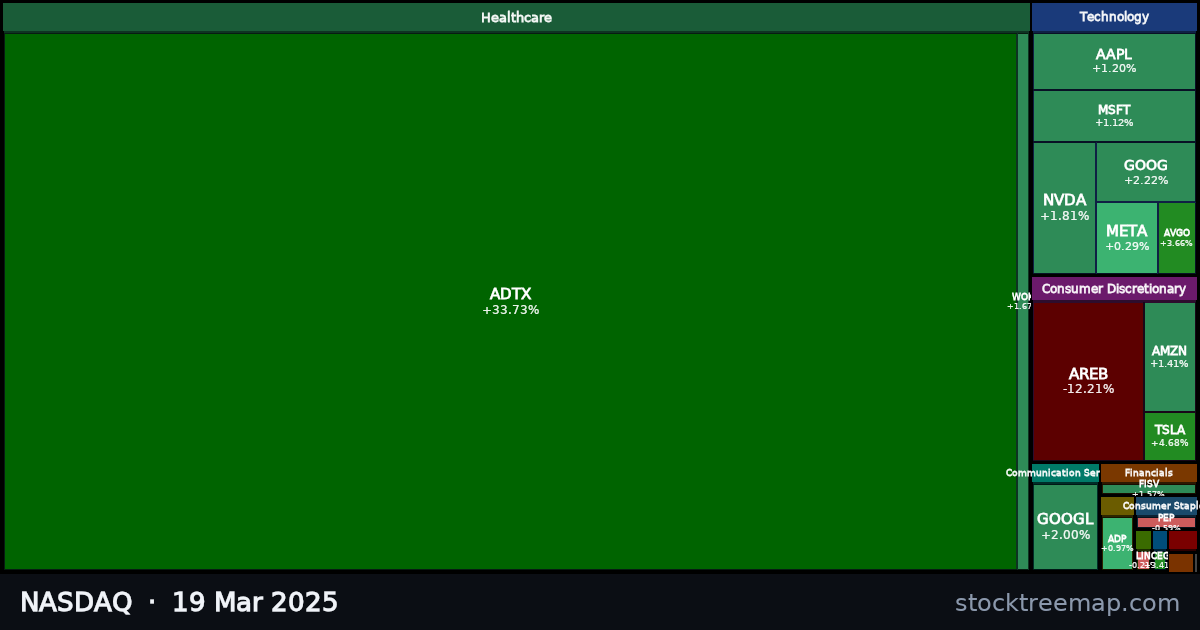Select the AREB -12.21% tile

coord(1088,381)
